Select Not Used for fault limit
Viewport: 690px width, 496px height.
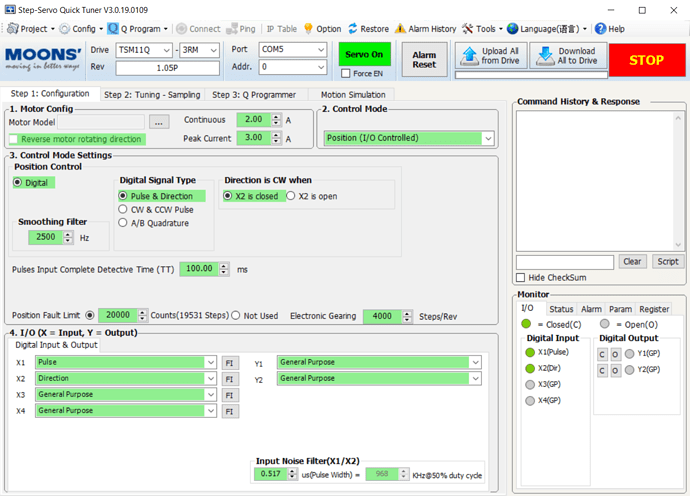tap(236, 316)
